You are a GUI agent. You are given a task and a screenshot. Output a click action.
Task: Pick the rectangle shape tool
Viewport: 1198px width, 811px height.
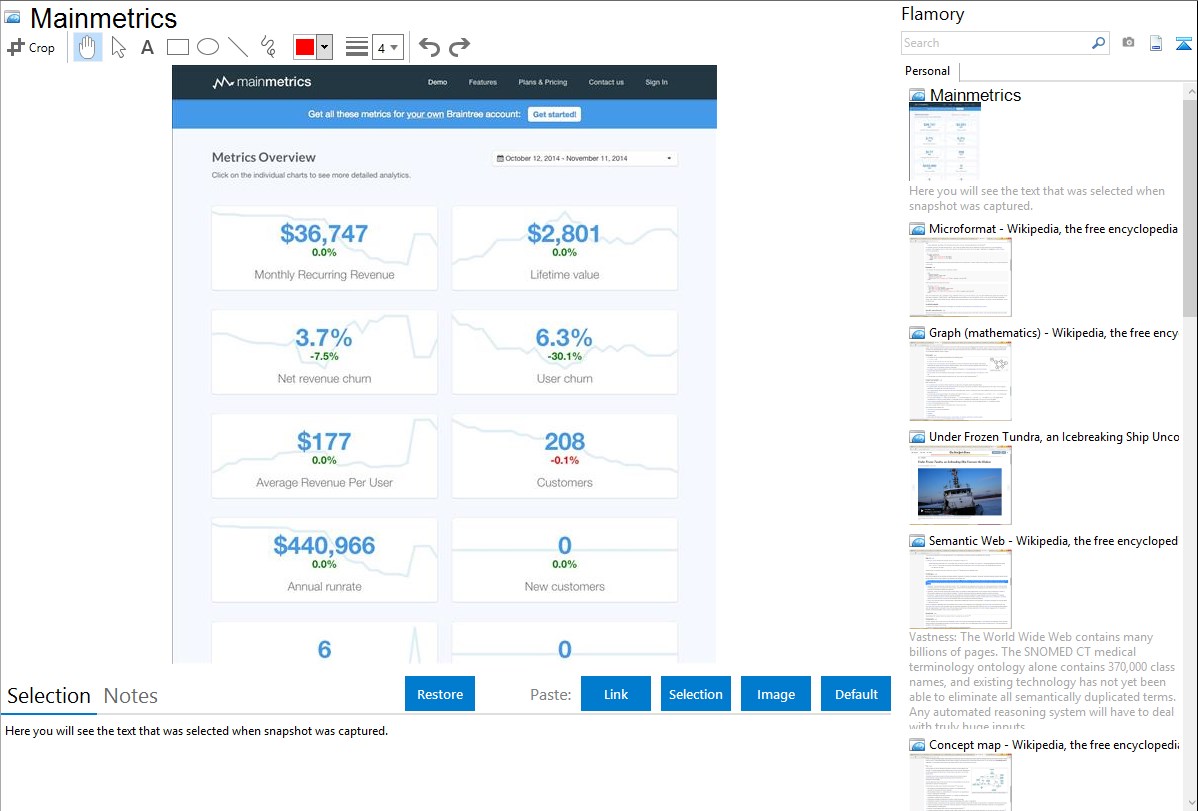coord(177,47)
